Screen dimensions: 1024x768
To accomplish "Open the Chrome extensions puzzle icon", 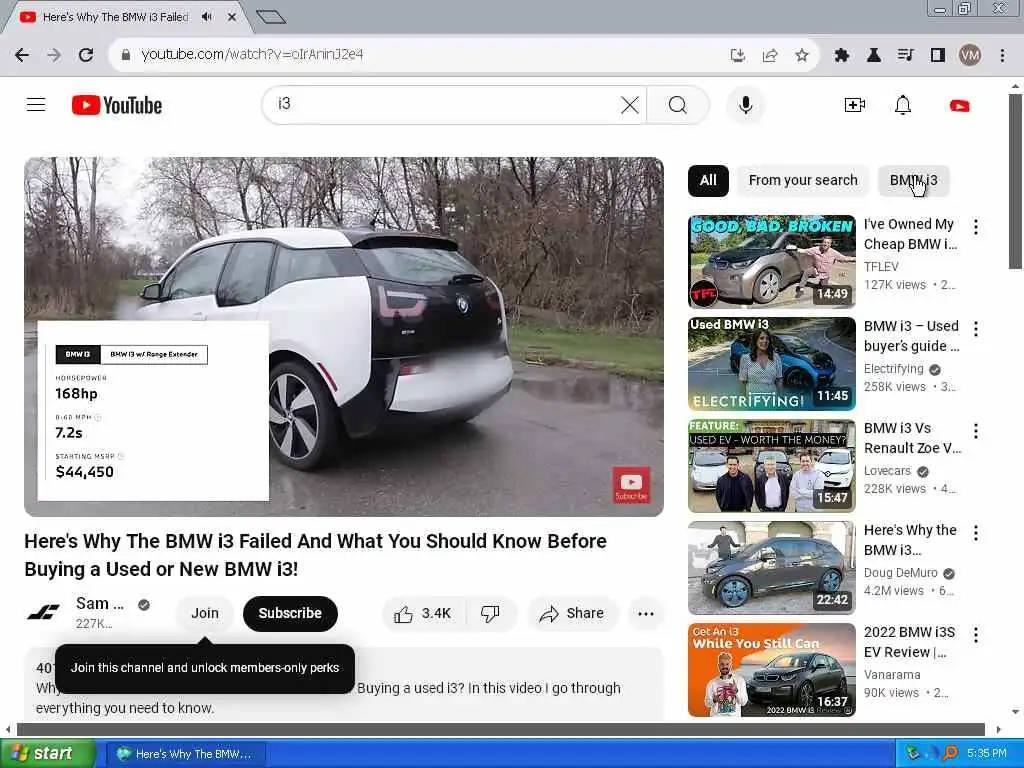I will (x=842, y=56).
